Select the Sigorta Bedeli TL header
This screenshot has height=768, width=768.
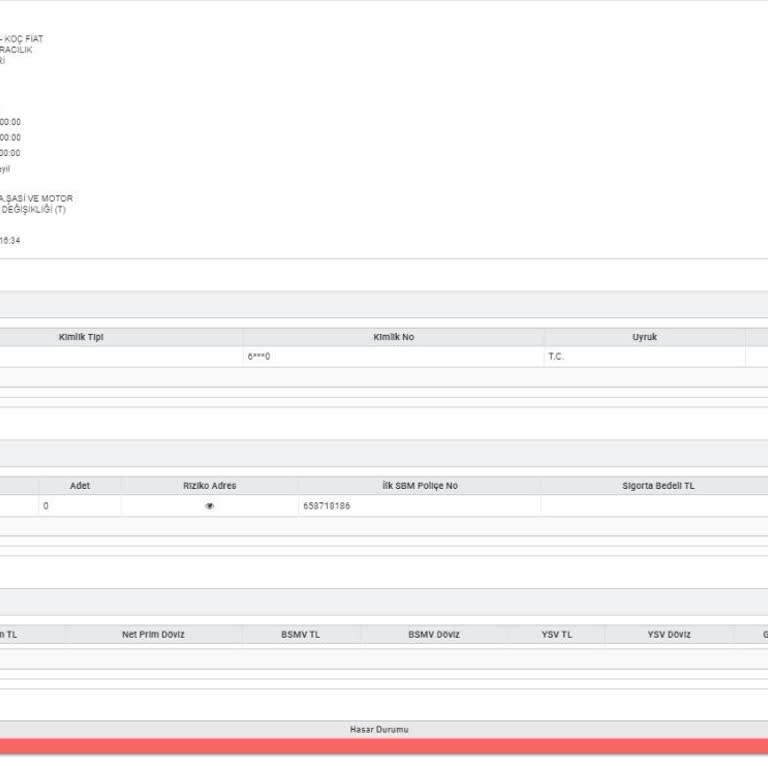coord(658,485)
